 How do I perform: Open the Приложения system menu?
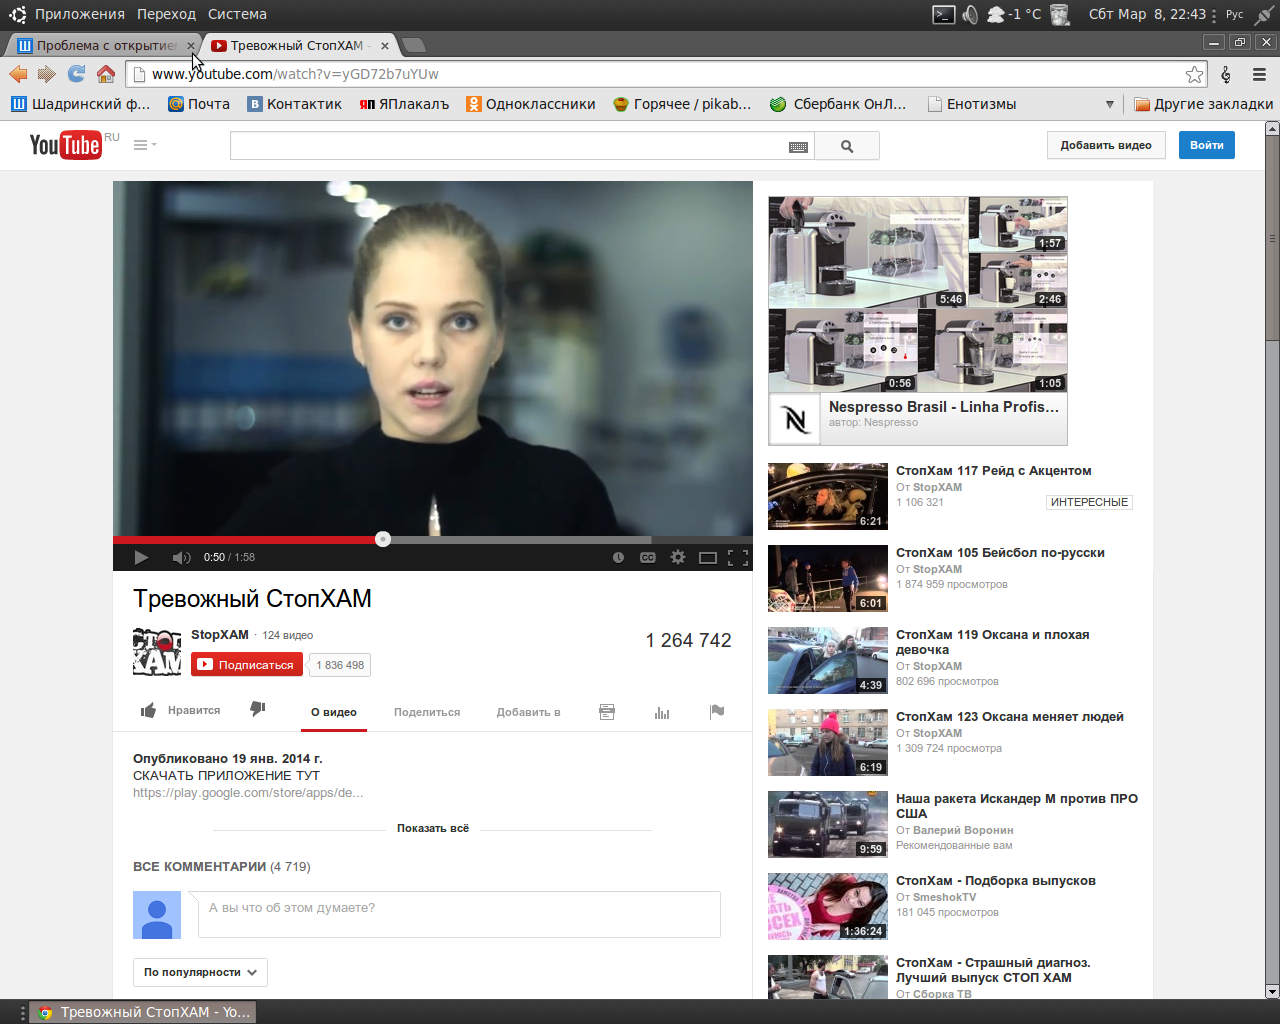(x=79, y=14)
